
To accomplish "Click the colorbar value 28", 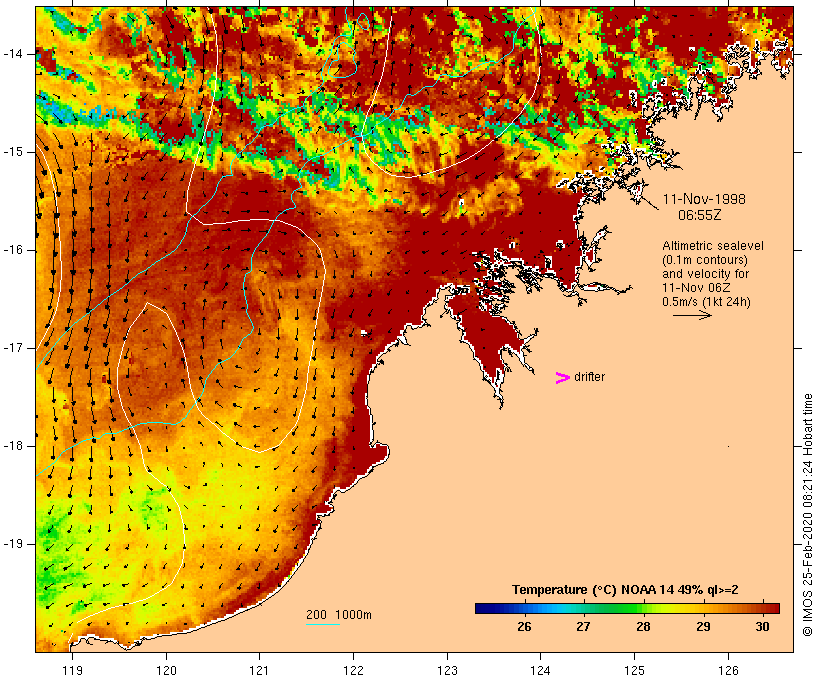I will point(643,627).
